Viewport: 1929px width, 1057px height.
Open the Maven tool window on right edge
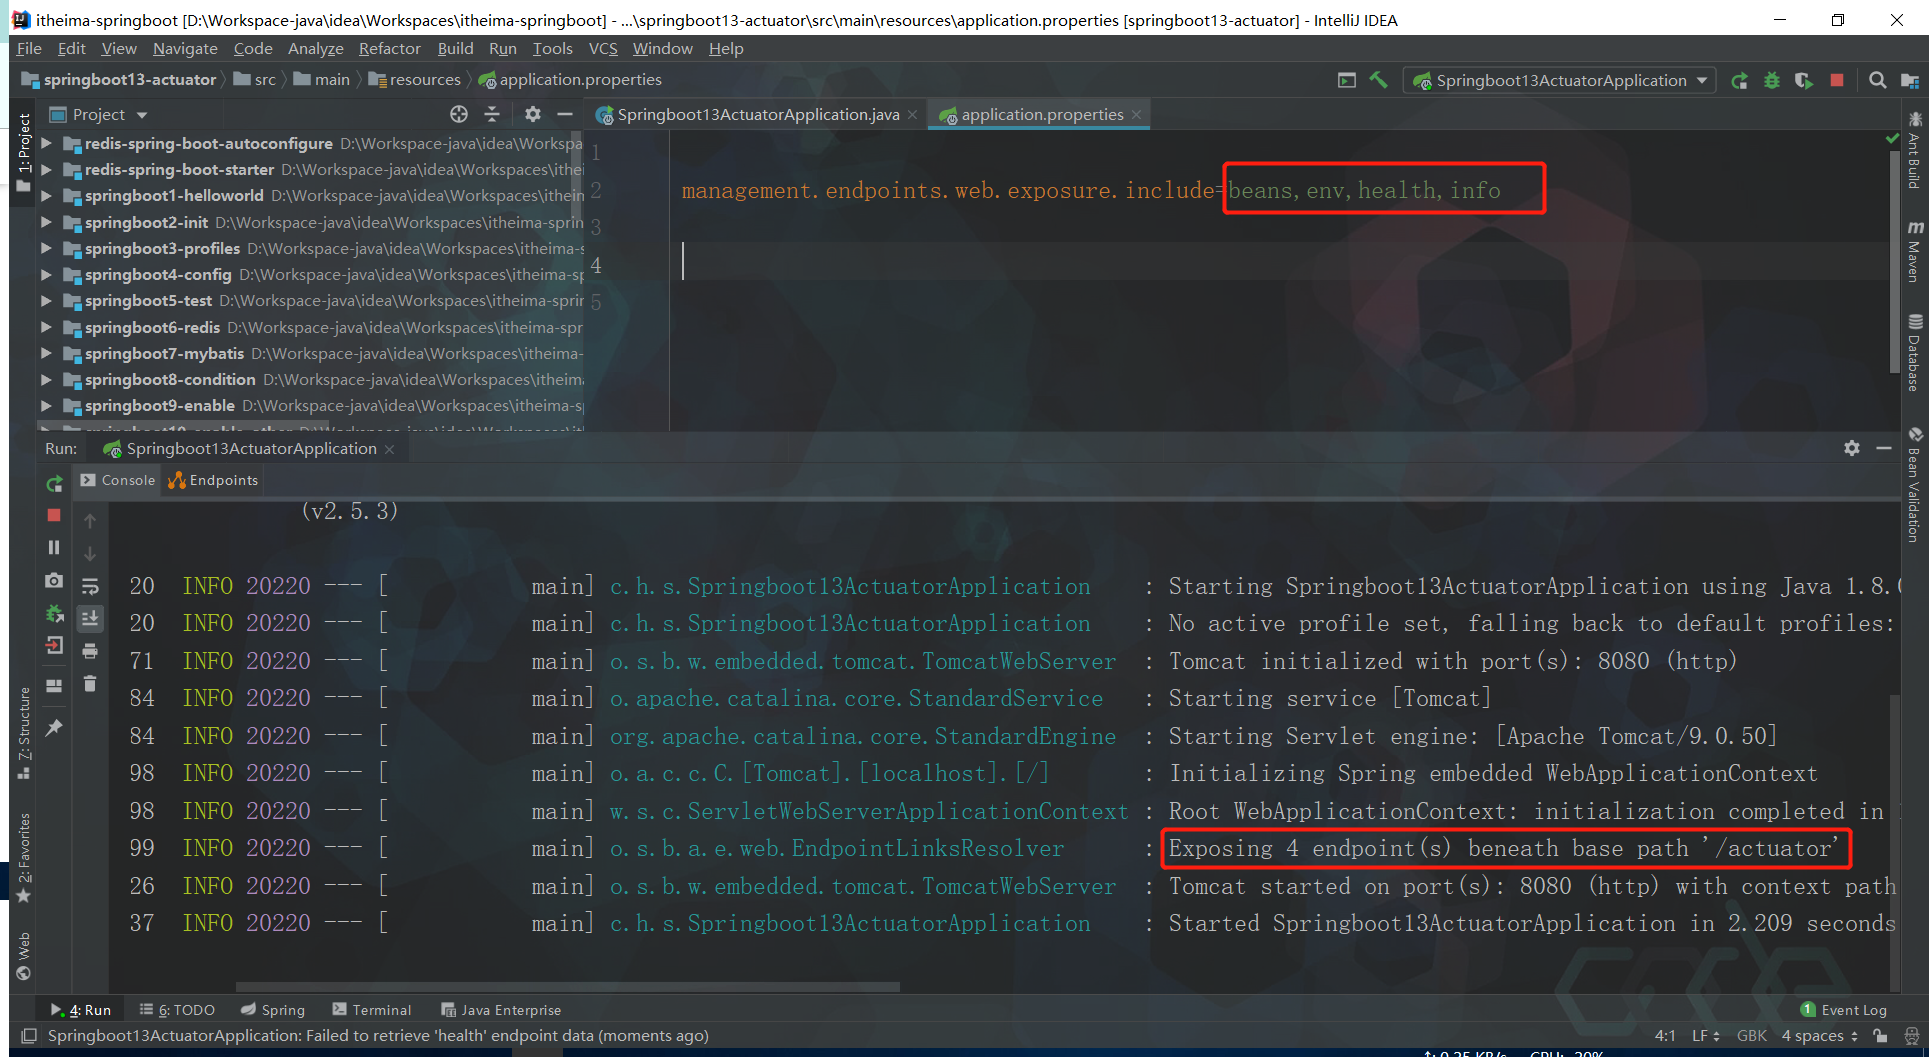point(1914,252)
